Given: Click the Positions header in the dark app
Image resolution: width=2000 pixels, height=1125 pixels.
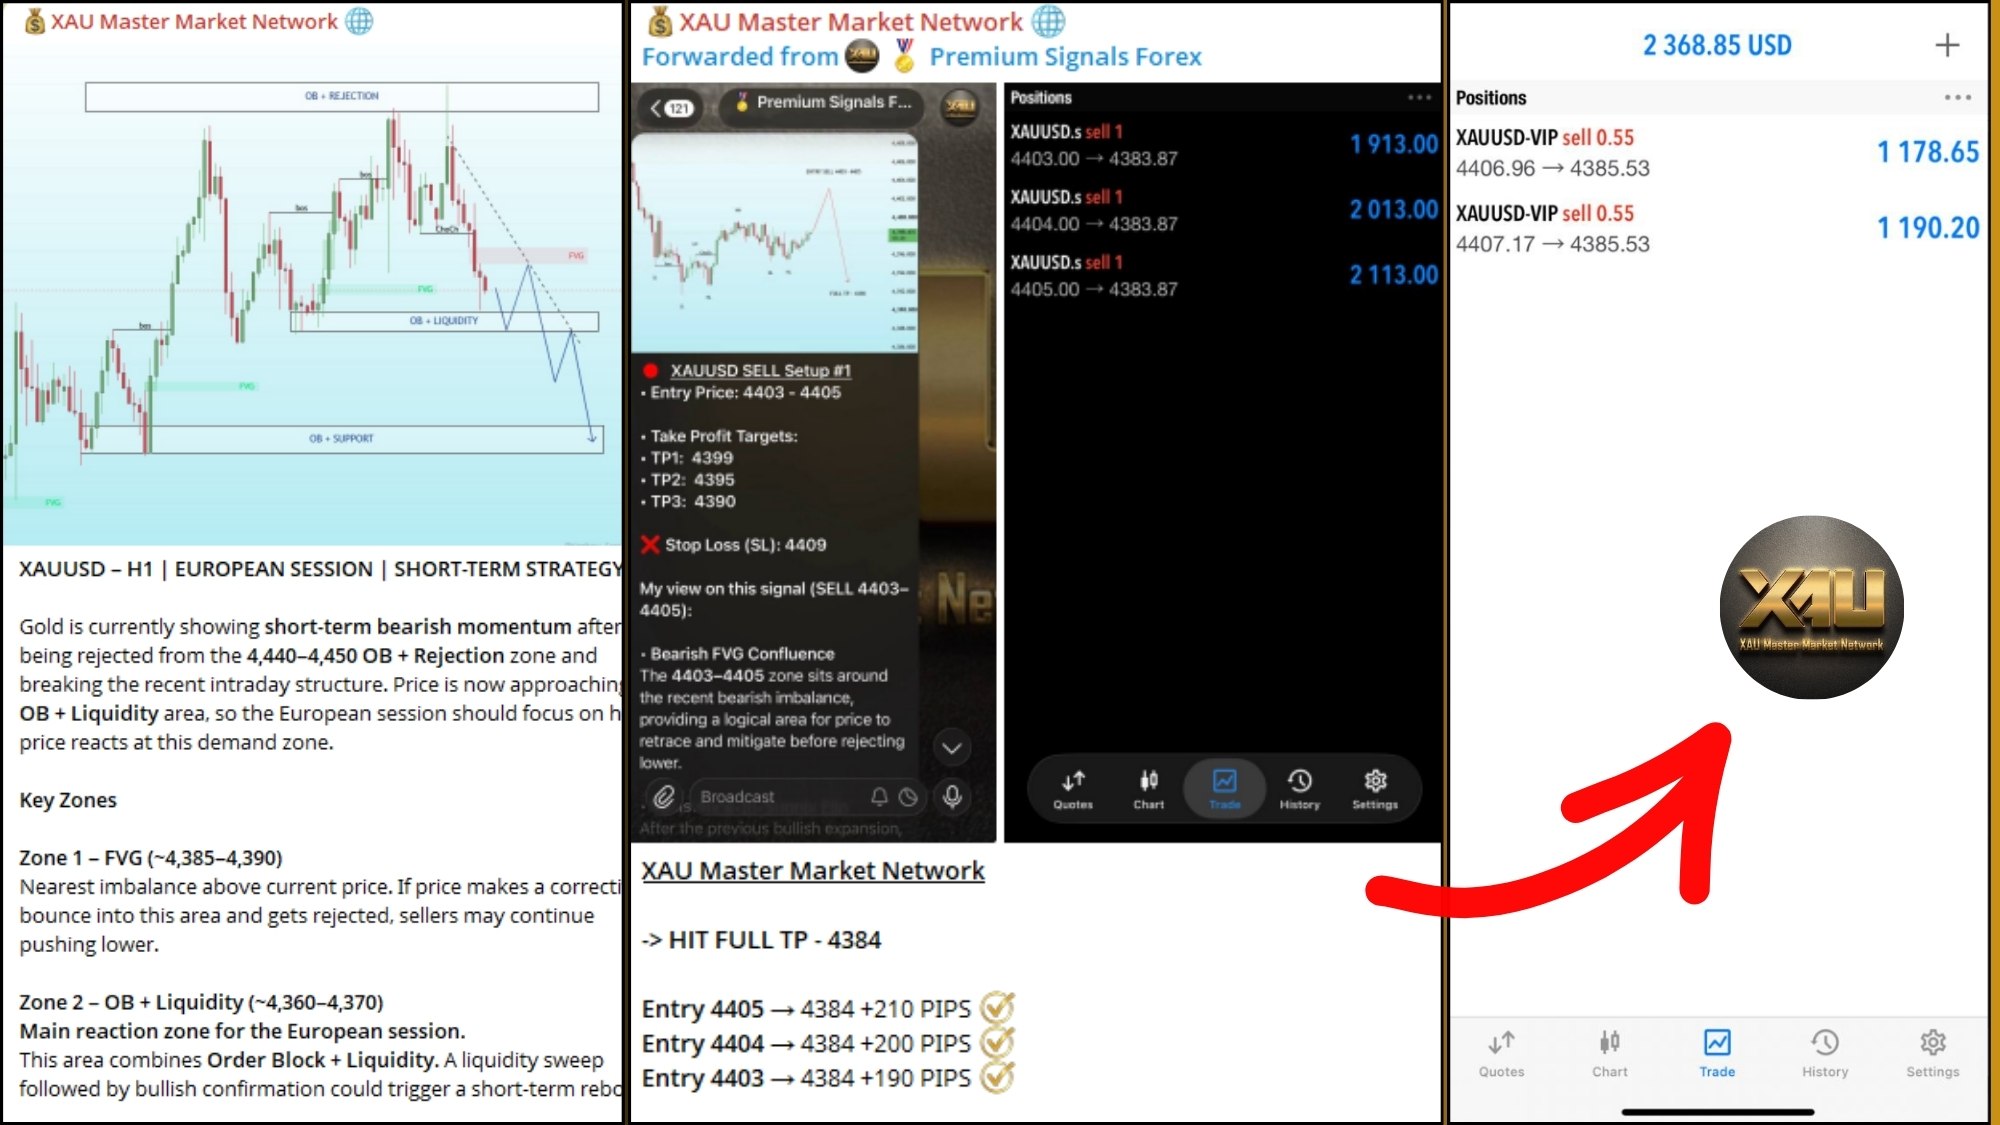Looking at the screenshot, I should coord(1041,97).
